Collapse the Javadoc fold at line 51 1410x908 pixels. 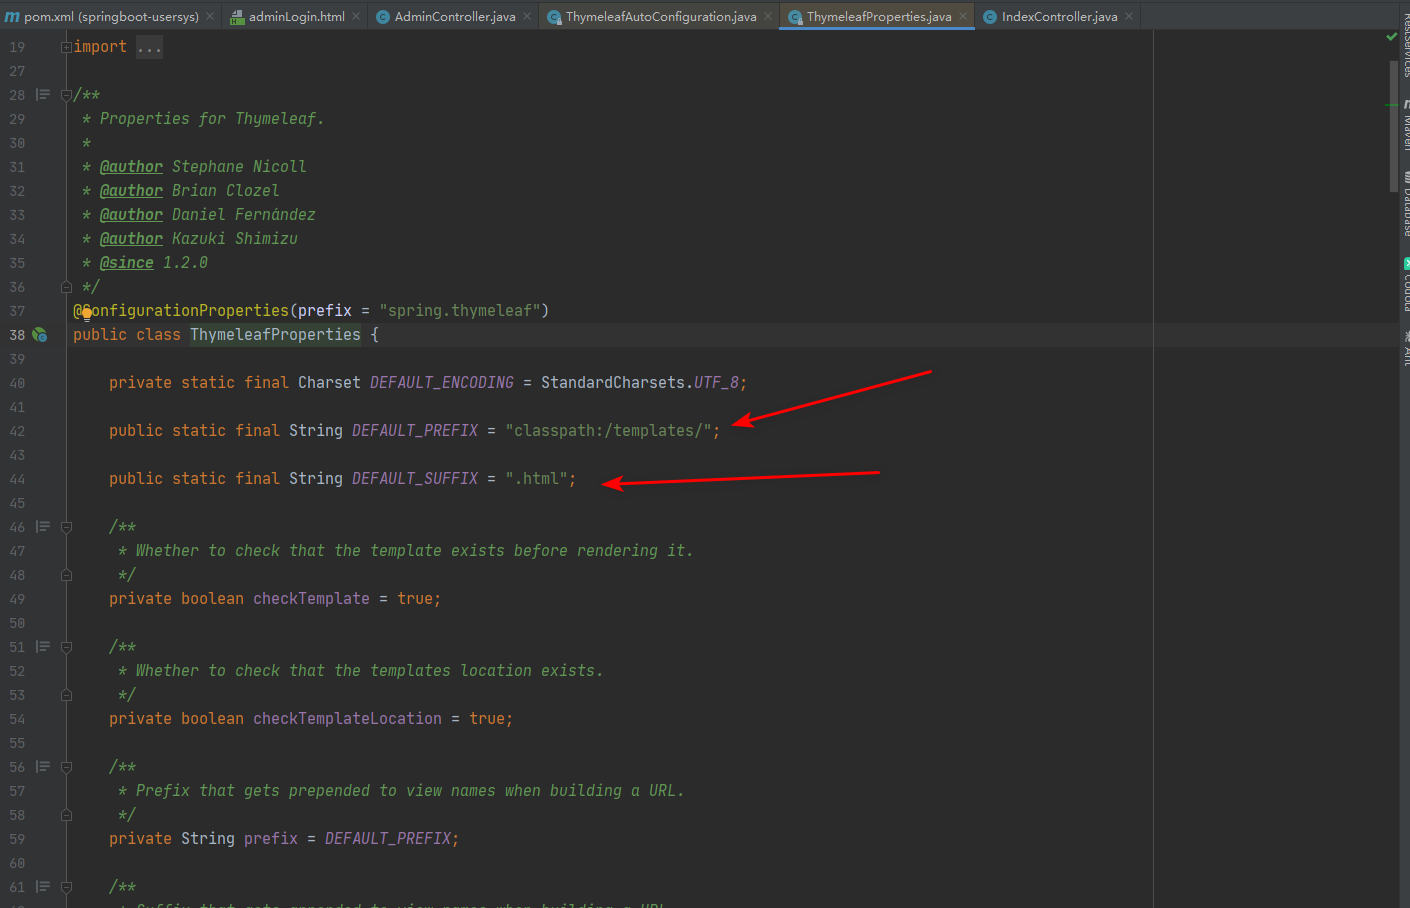click(66, 647)
